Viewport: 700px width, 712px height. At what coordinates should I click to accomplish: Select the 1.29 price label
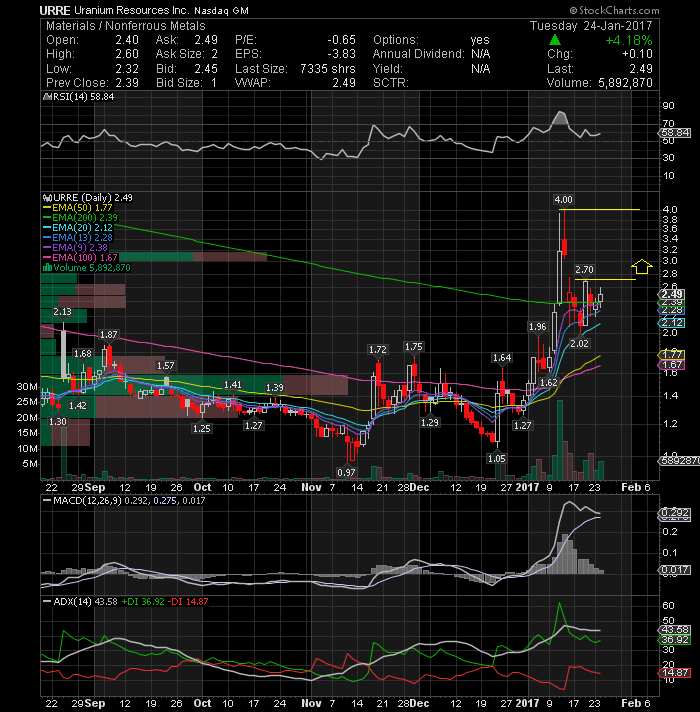tap(429, 422)
